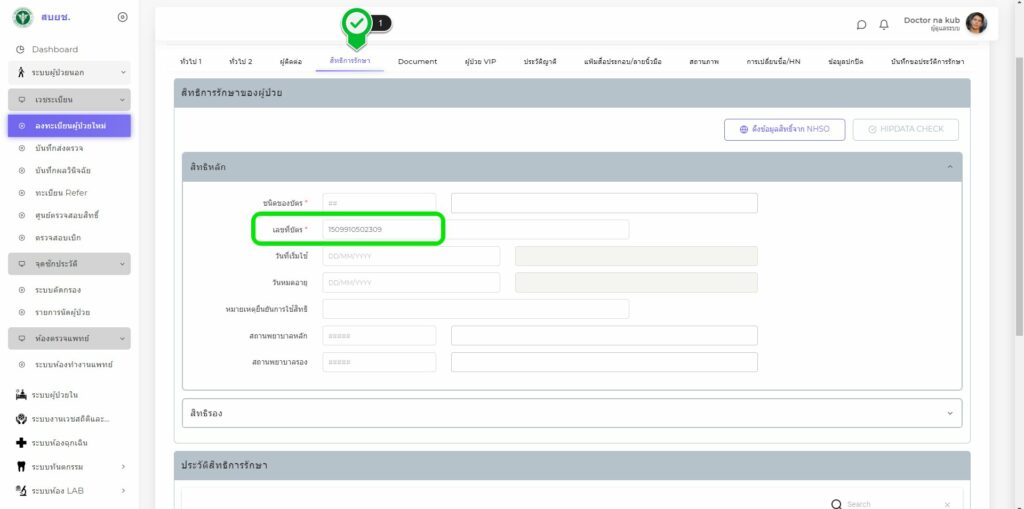Screen dimensions: 1024x509
Task: Open the Doctor na kub profile avatar
Action: click(x=976, y=23)
